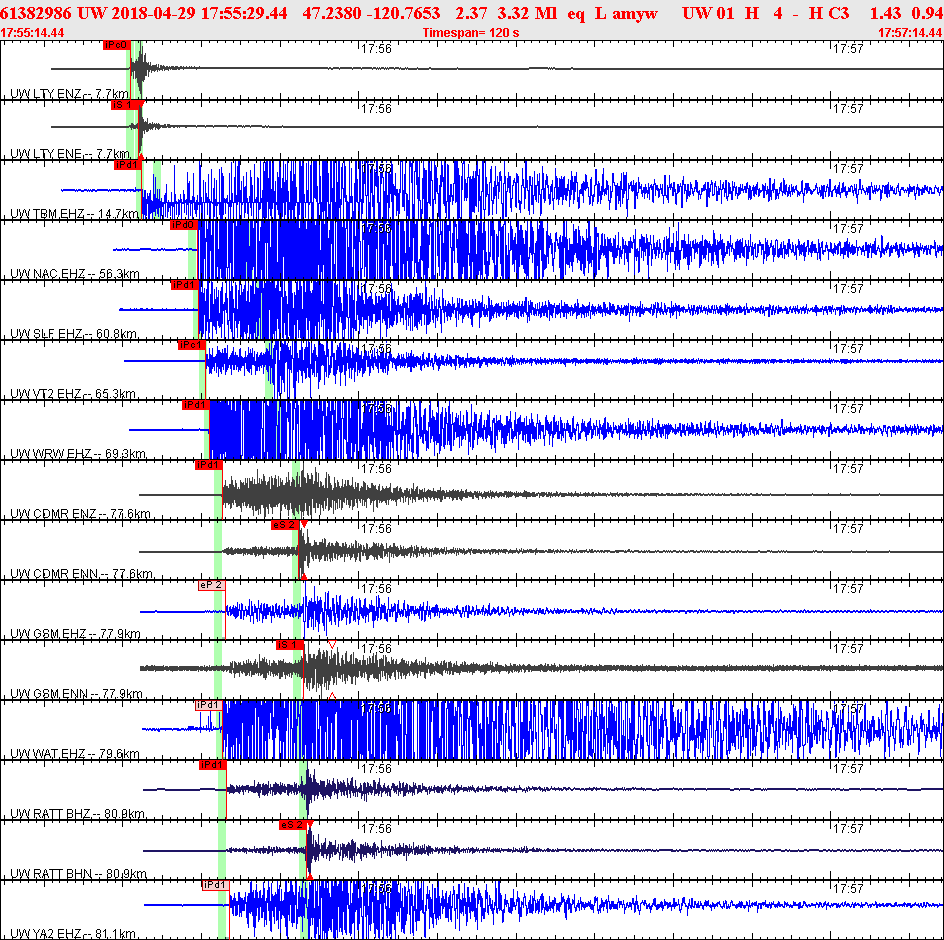Select the iPd0 pick flag on NAC EHZ
944x940 pixels.
click(184, 225)
